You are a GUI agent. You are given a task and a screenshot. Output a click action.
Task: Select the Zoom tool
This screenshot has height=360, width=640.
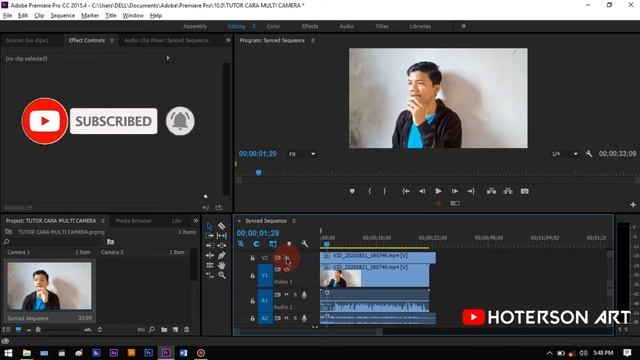pyautogui.click(x=222, y=276)
